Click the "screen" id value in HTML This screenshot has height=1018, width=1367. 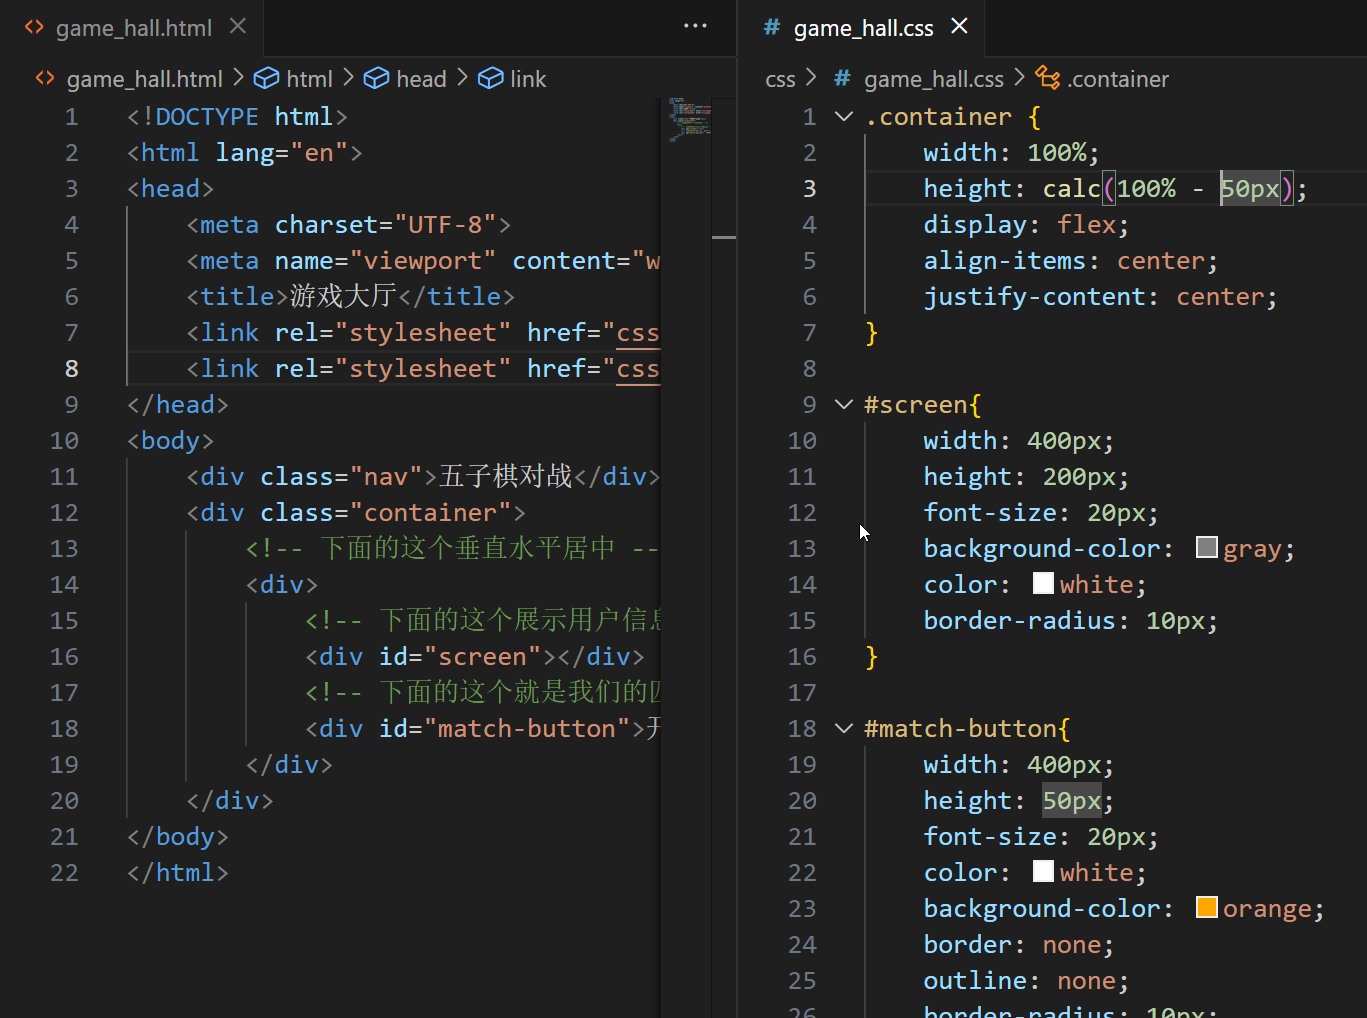483,657
